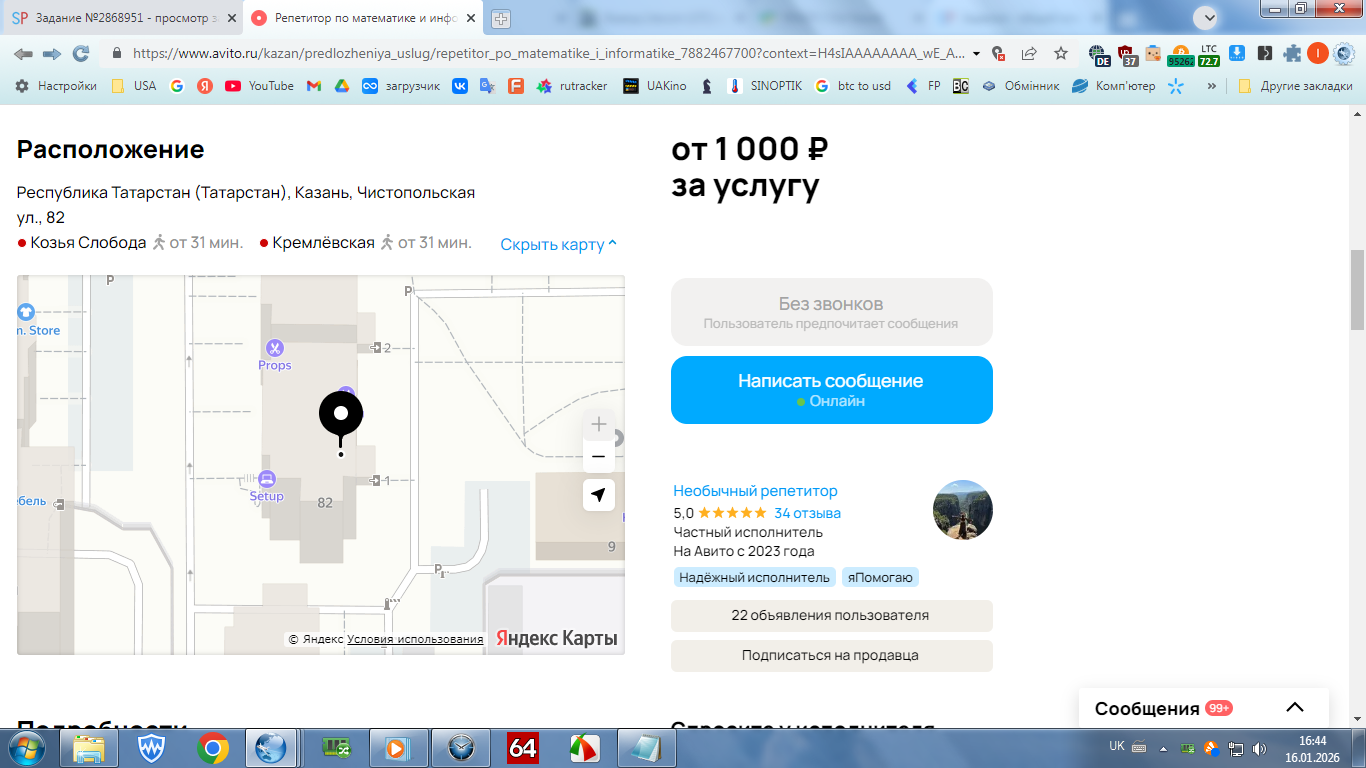Click the UK language indicator in tray
The height and width of the screenshot is (768, 1366).
(1116, 747)
